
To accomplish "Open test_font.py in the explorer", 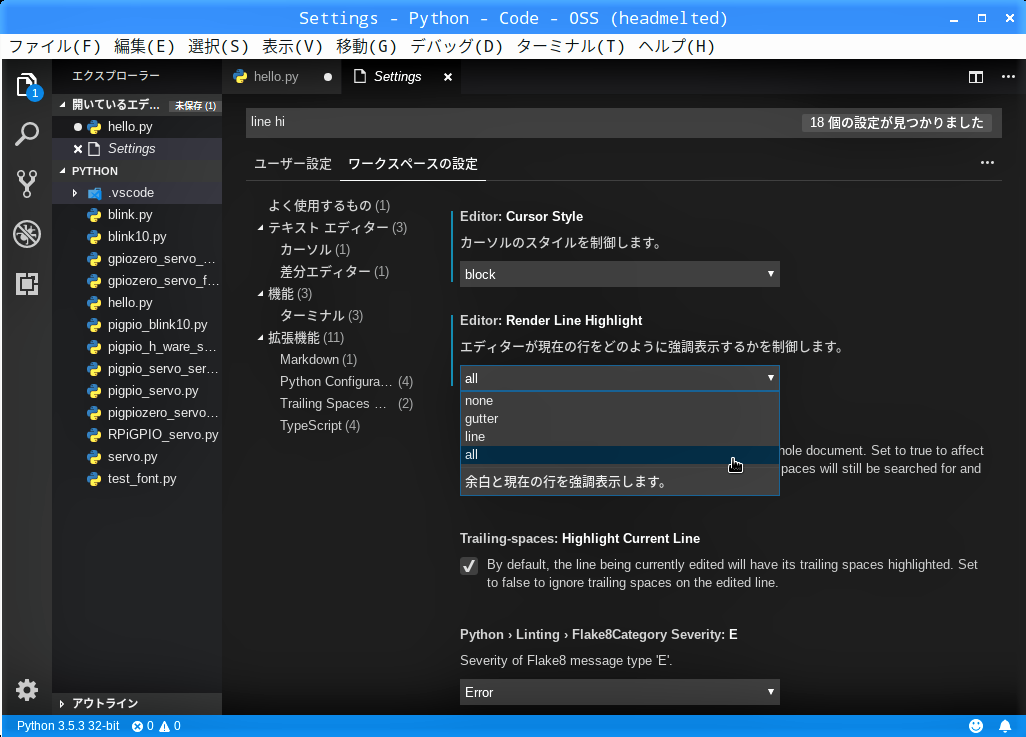I will coord(137,479).
